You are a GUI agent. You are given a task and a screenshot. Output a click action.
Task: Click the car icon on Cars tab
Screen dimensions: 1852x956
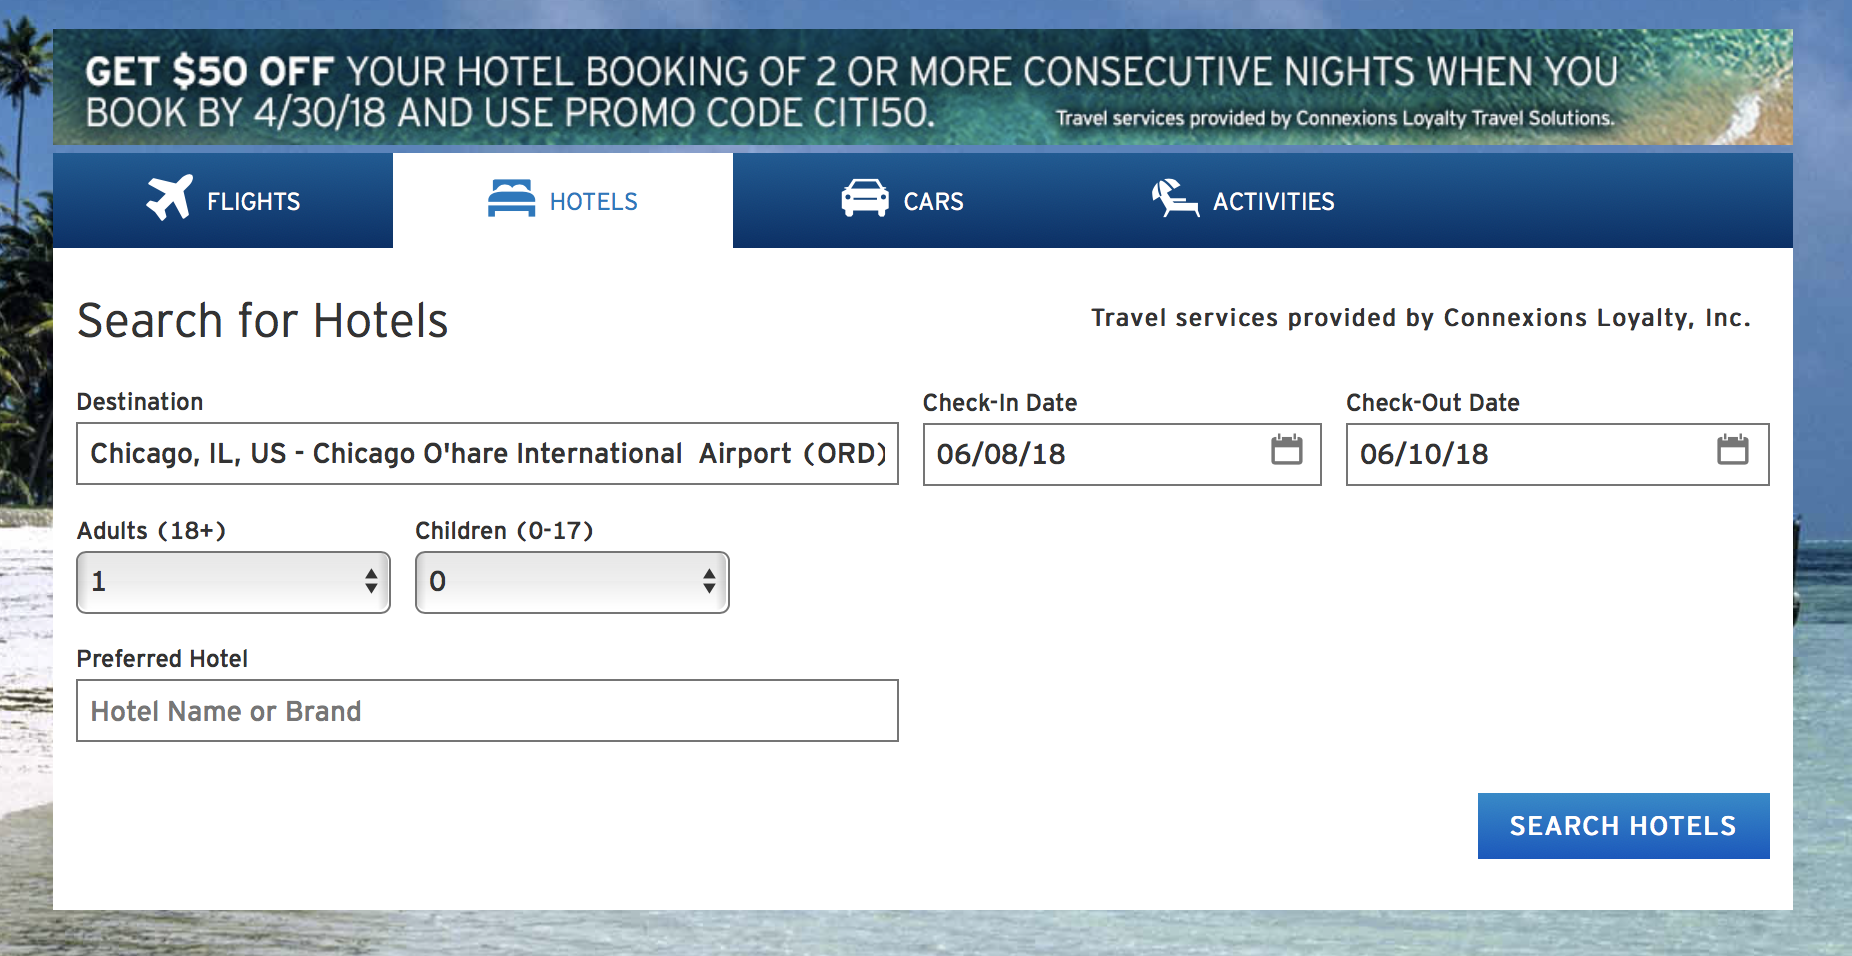pyautogui.click(x=865, y=198)
